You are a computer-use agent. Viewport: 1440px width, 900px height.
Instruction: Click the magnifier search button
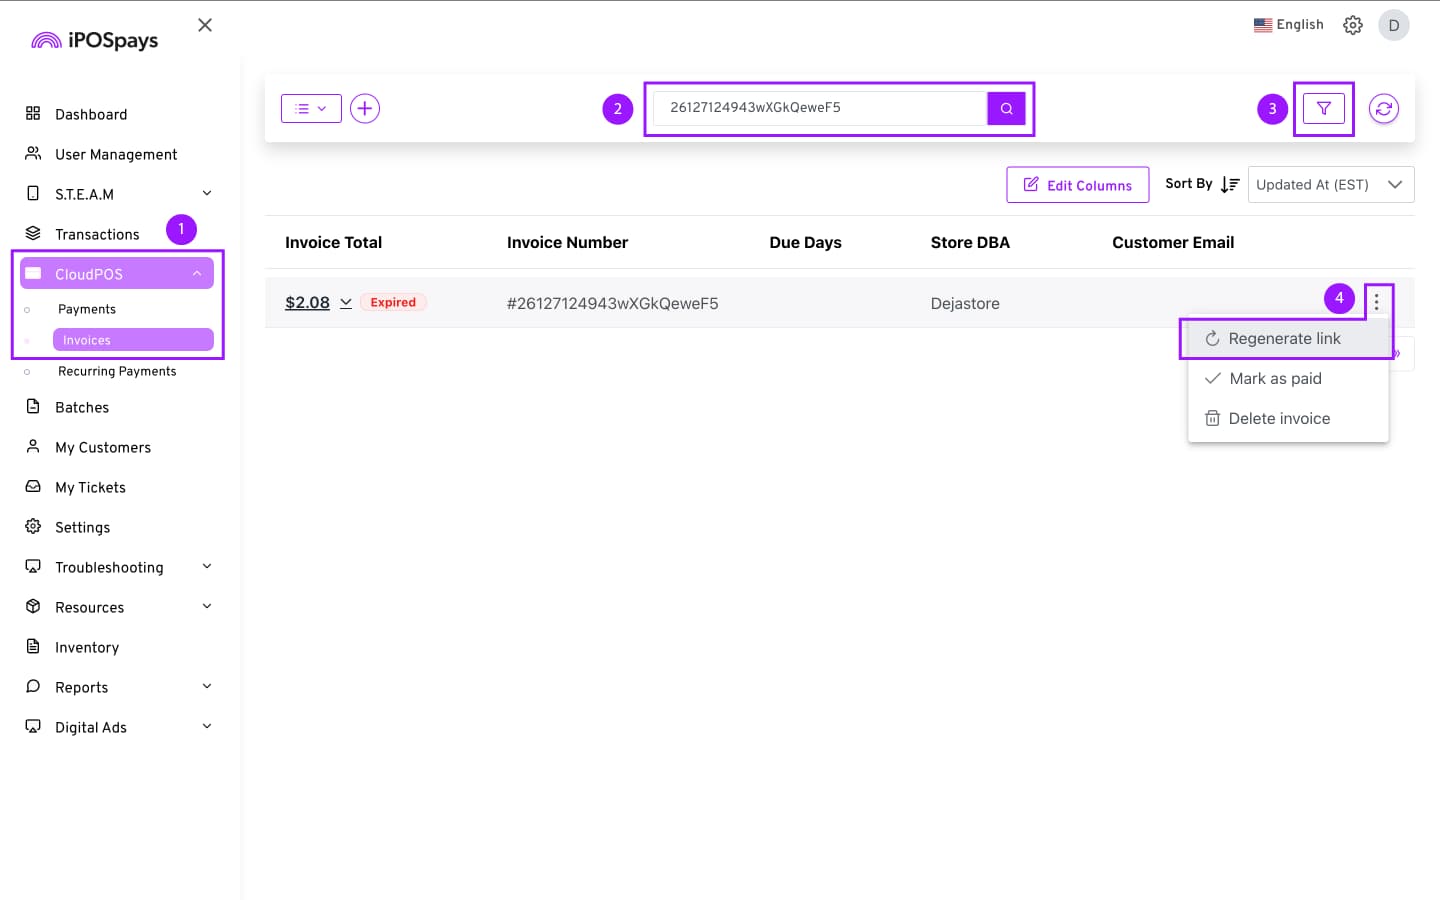[1006, 109]
